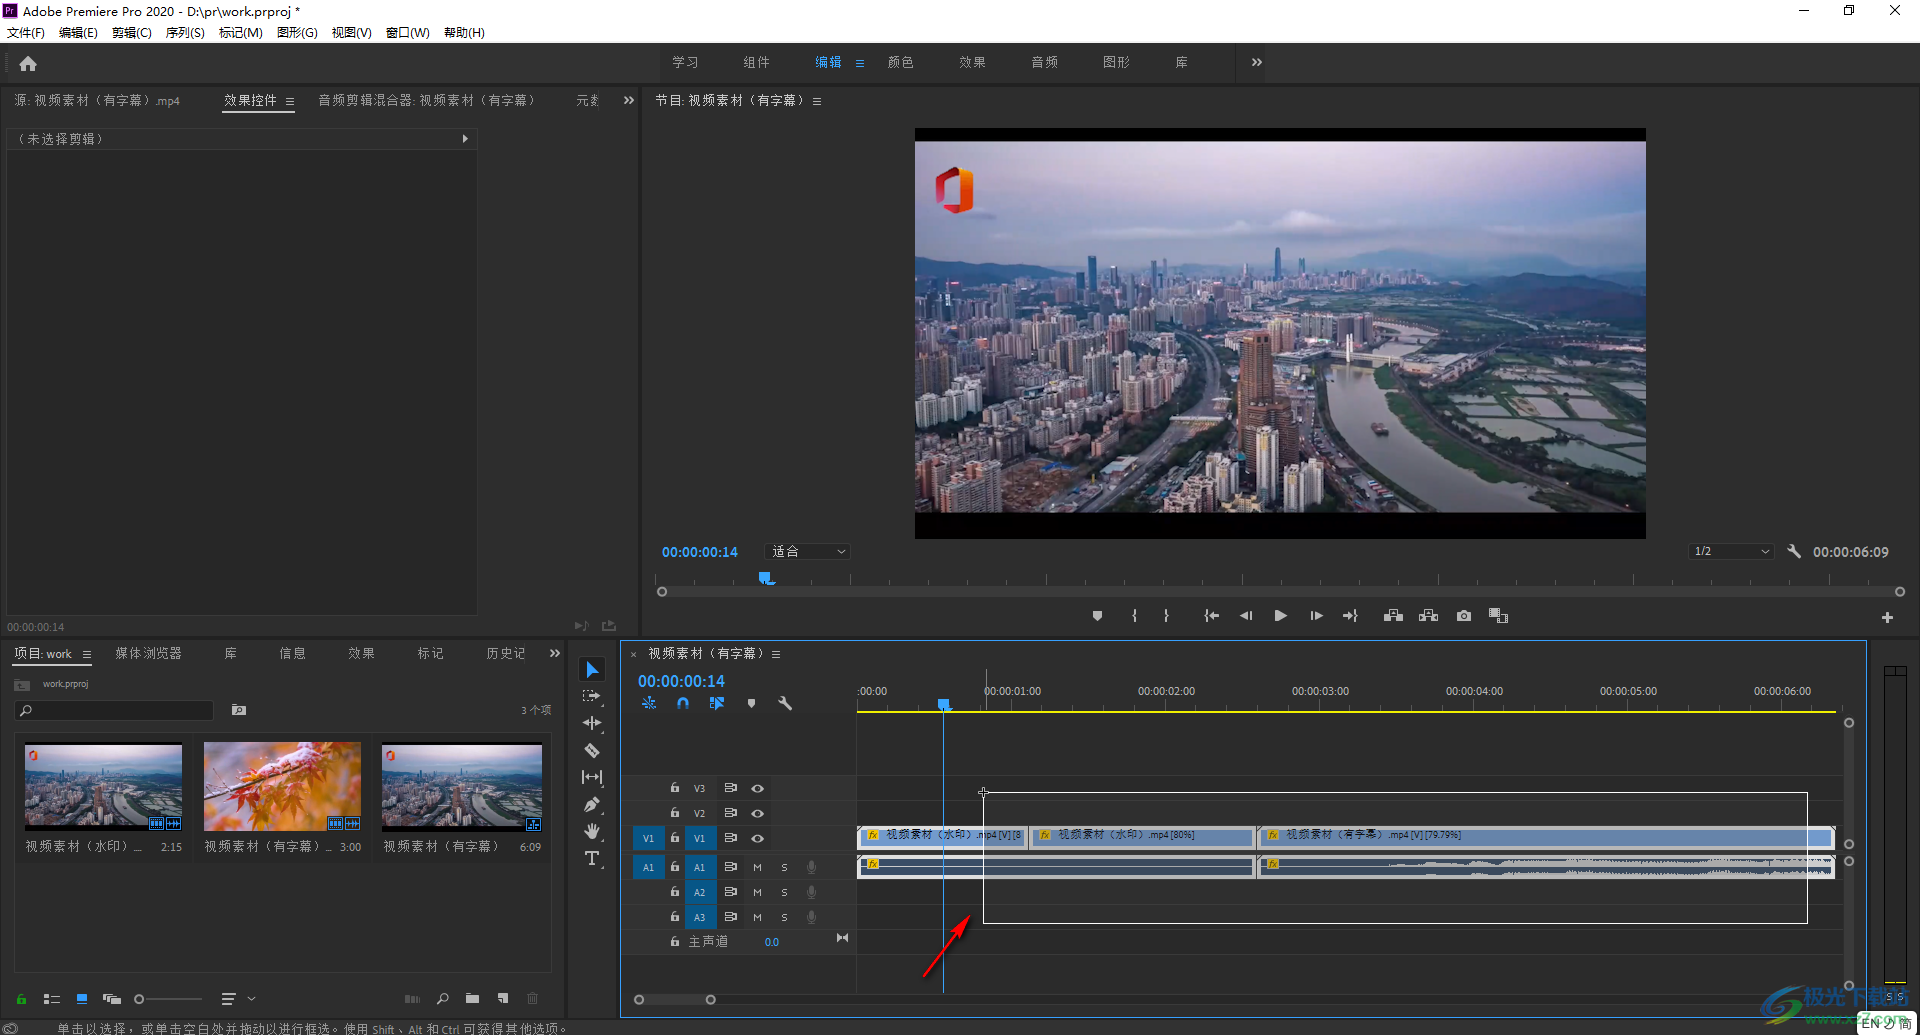1920x1035 pixels.
Task: Select the Pen tool
Action: click(x=592, y=804)
